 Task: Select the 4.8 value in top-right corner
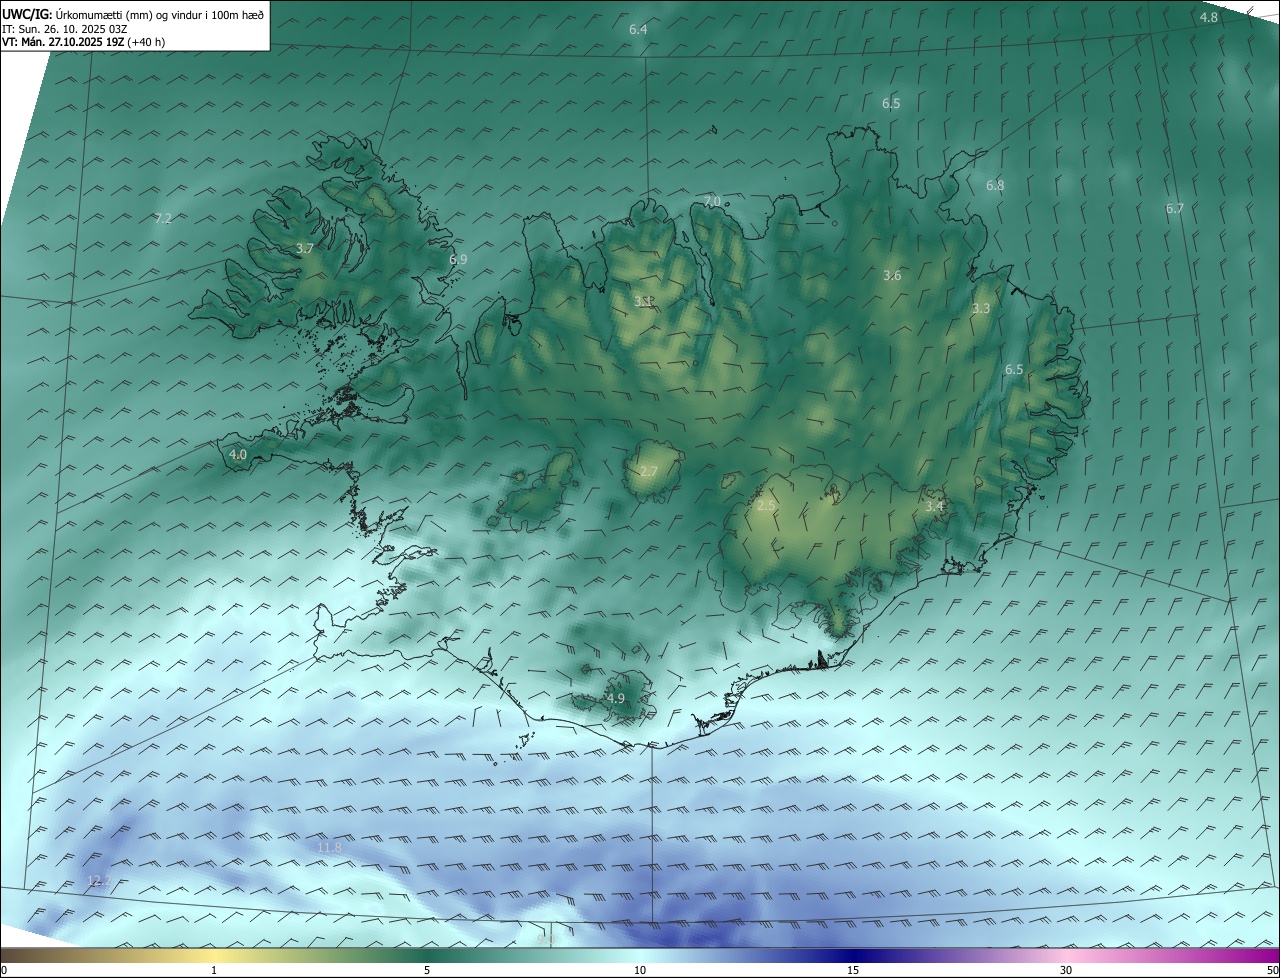[x=1209, y=18]
